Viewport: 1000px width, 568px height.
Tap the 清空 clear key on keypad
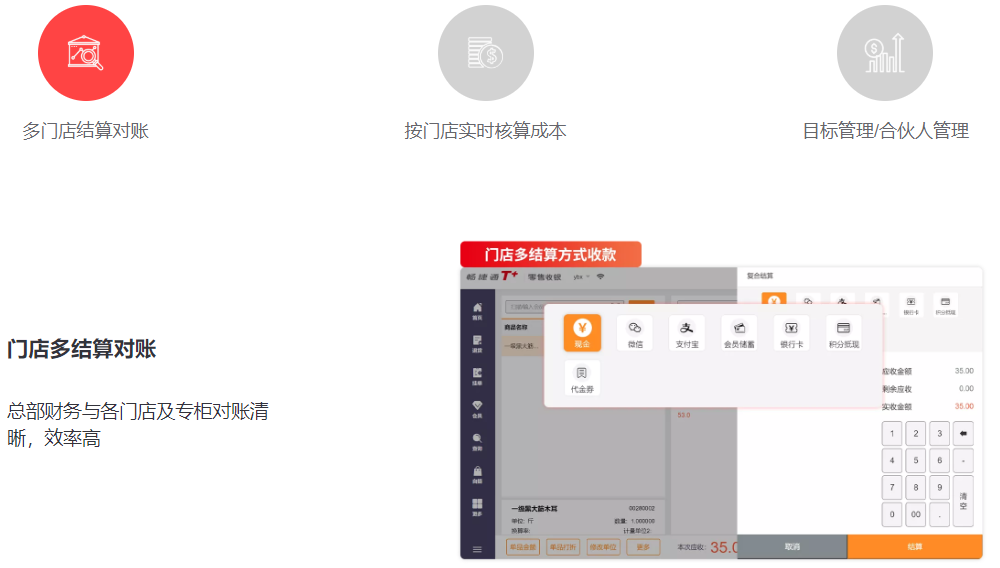tap(963, 501)
